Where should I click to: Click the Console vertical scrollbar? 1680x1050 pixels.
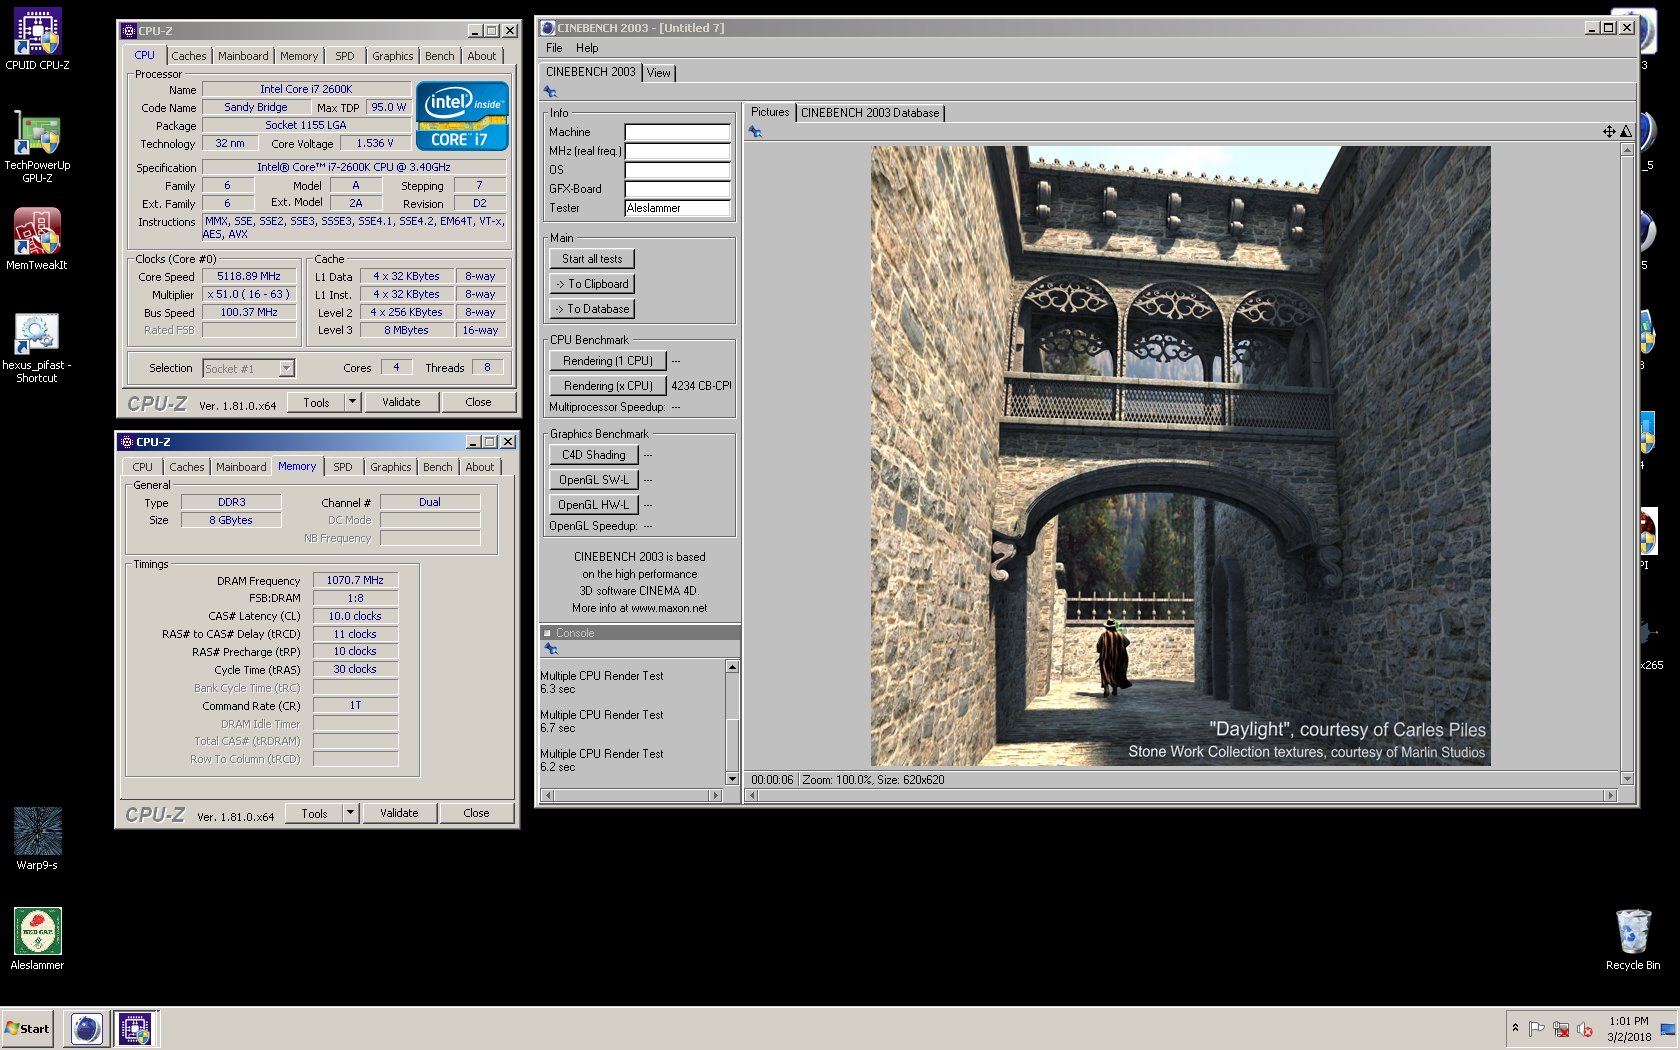click(x=732, y=723)
